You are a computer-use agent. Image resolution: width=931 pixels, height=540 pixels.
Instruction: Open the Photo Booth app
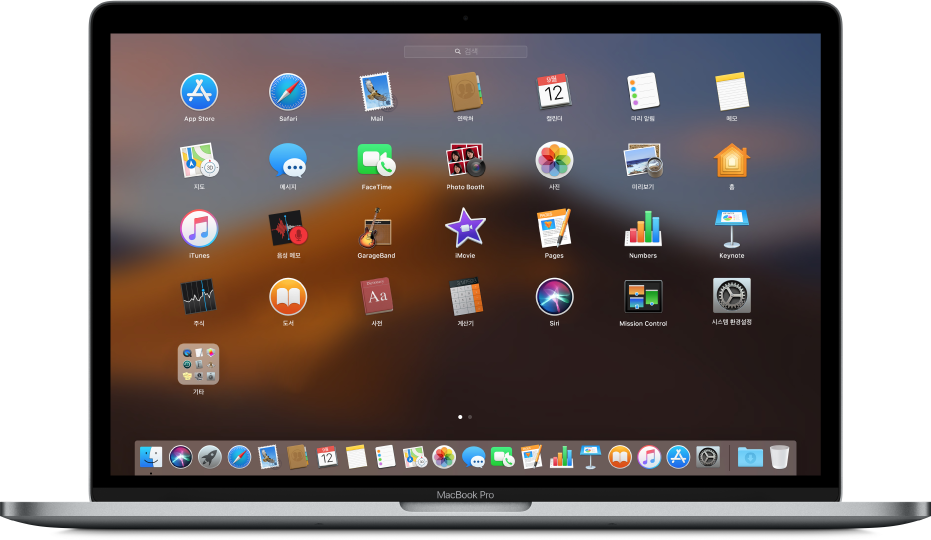(465, 160)
